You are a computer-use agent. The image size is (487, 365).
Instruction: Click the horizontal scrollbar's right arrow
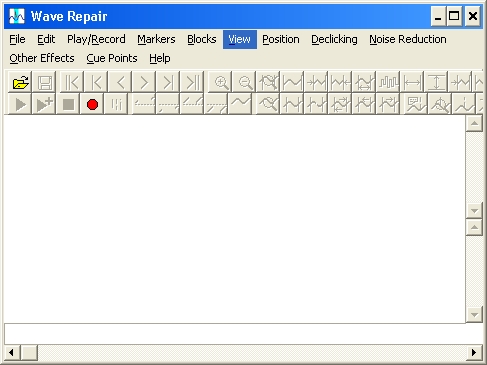(x=474, y=352)
